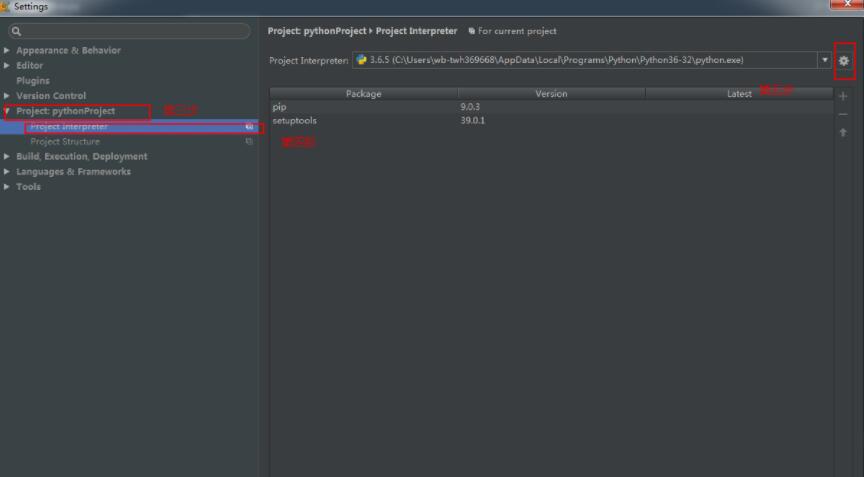864x477 pixels.
Task: Open the Project Interpreter dropdown arrow
Action: point(824,60)
